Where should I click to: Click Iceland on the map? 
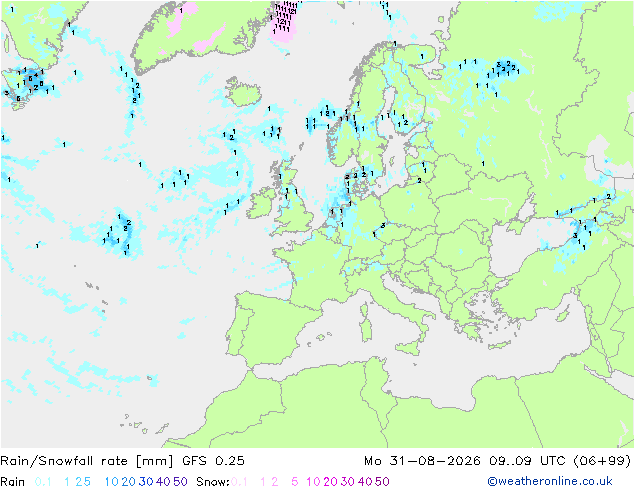point(243,92)
